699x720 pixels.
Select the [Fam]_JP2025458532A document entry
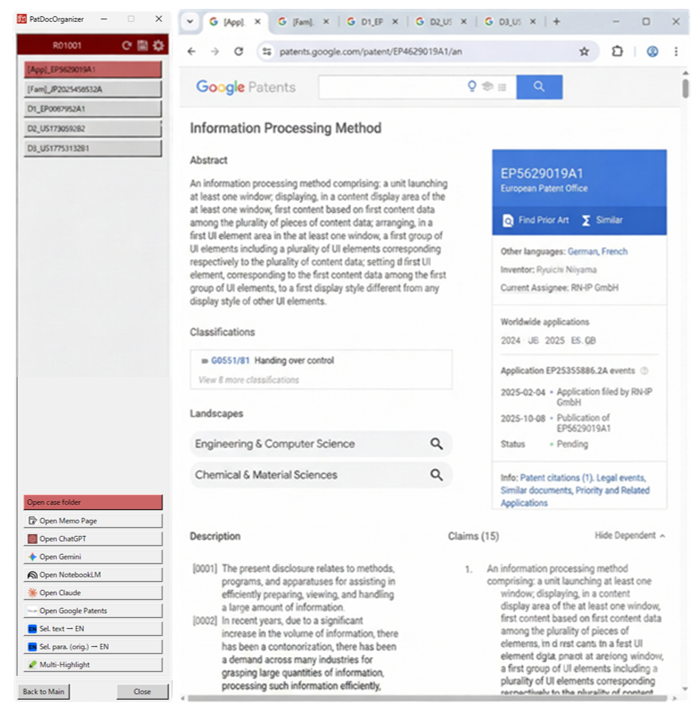(x=93, y=89)
